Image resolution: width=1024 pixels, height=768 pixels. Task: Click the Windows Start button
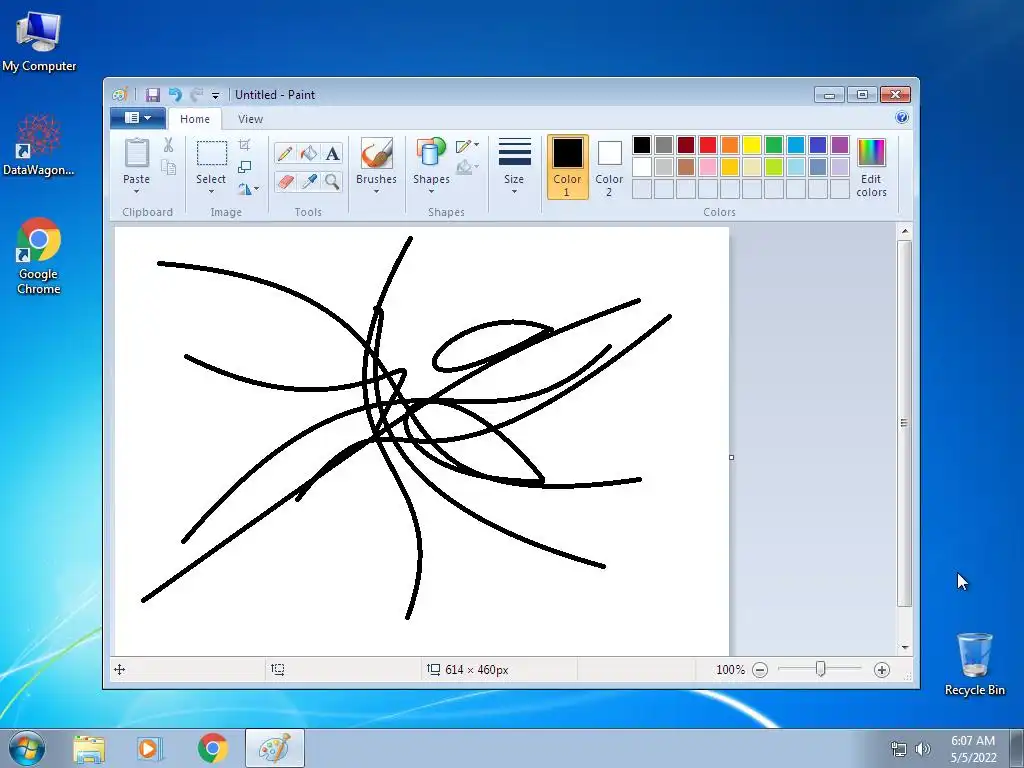point(26,748)
